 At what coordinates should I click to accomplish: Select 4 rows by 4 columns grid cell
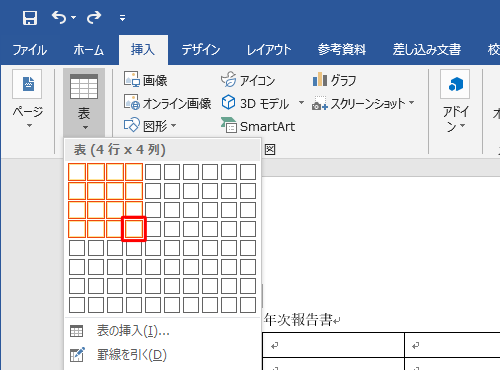coord(134,229)
